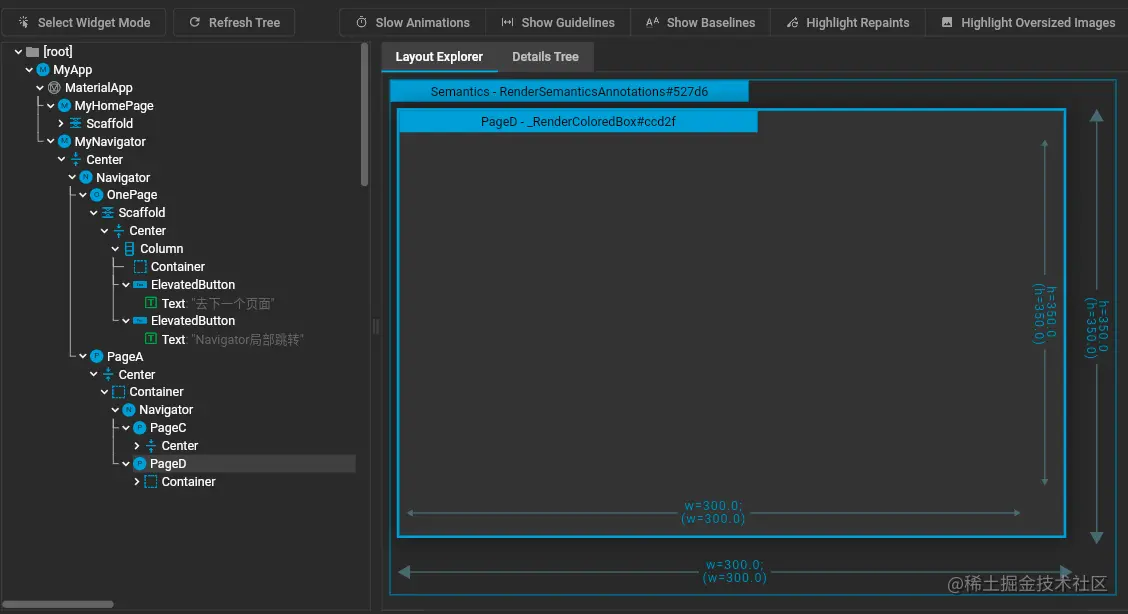Screen dimensions: 1128x614
Task: Click the splitter handle between panels
Action: pyautogui.click(x=376, y=327)
